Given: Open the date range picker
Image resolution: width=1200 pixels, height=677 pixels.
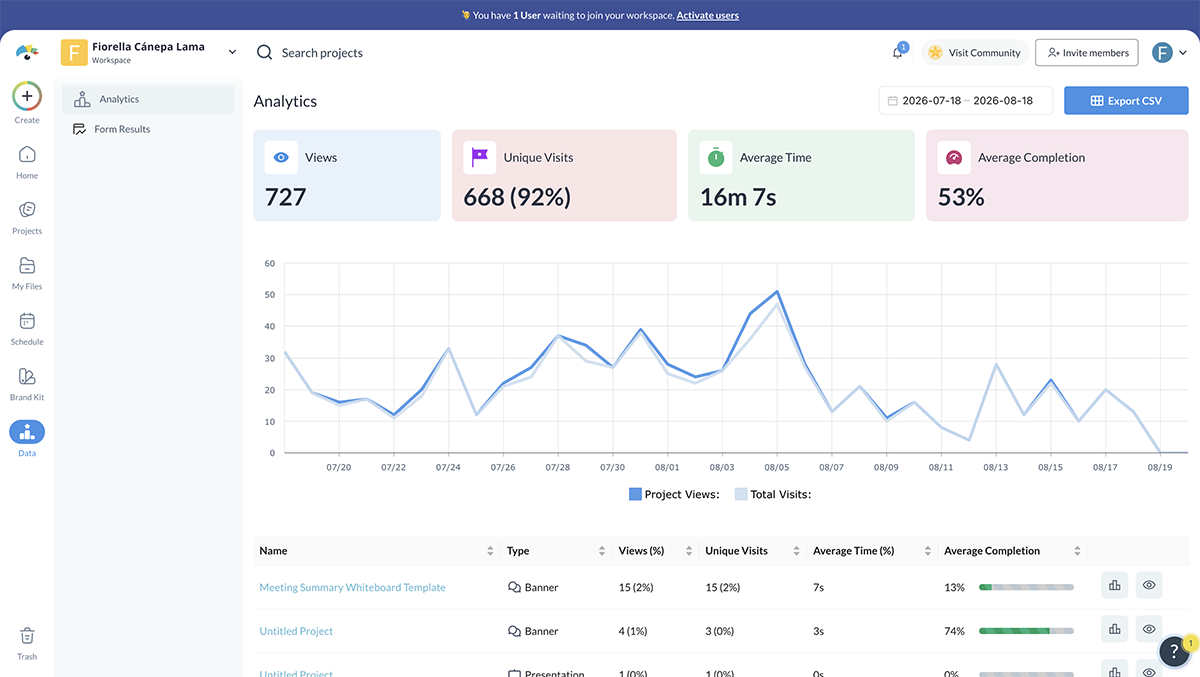Looking at the screenshot, I should 965,101.
